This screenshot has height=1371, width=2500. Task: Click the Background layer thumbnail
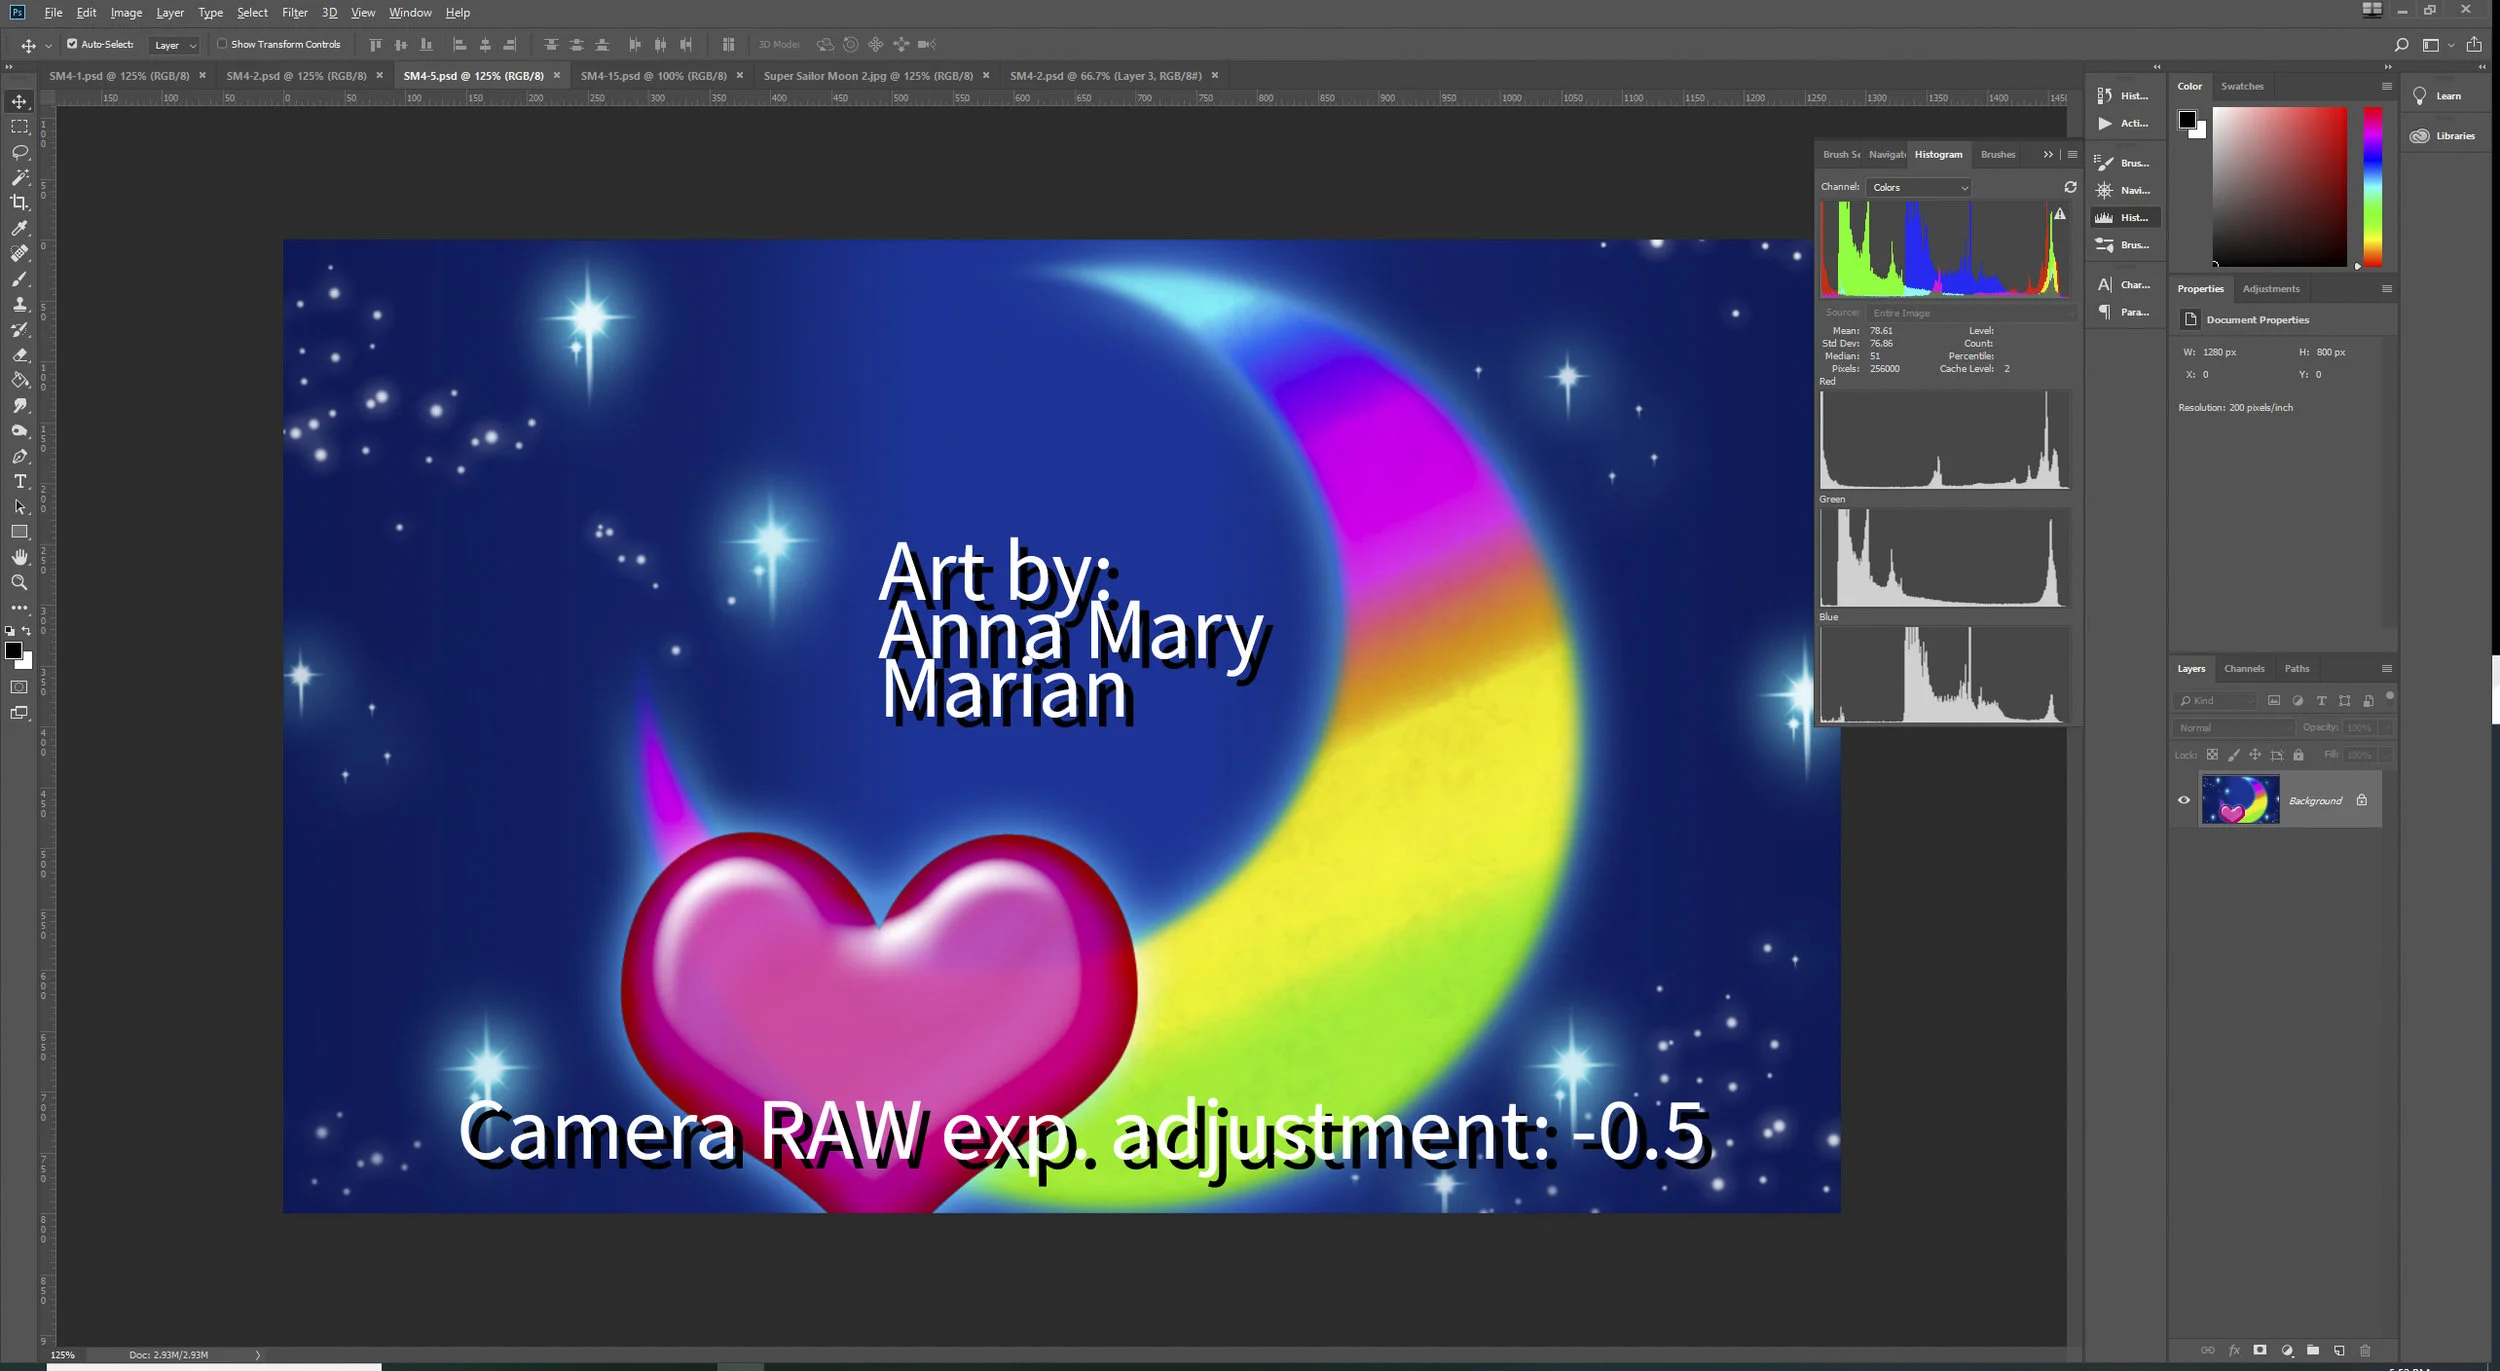pyautogui.click(x=2240, y=800)
